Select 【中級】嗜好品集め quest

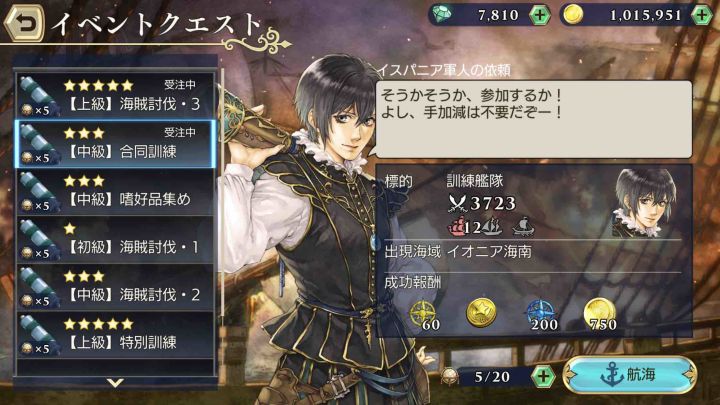(115, 191)
